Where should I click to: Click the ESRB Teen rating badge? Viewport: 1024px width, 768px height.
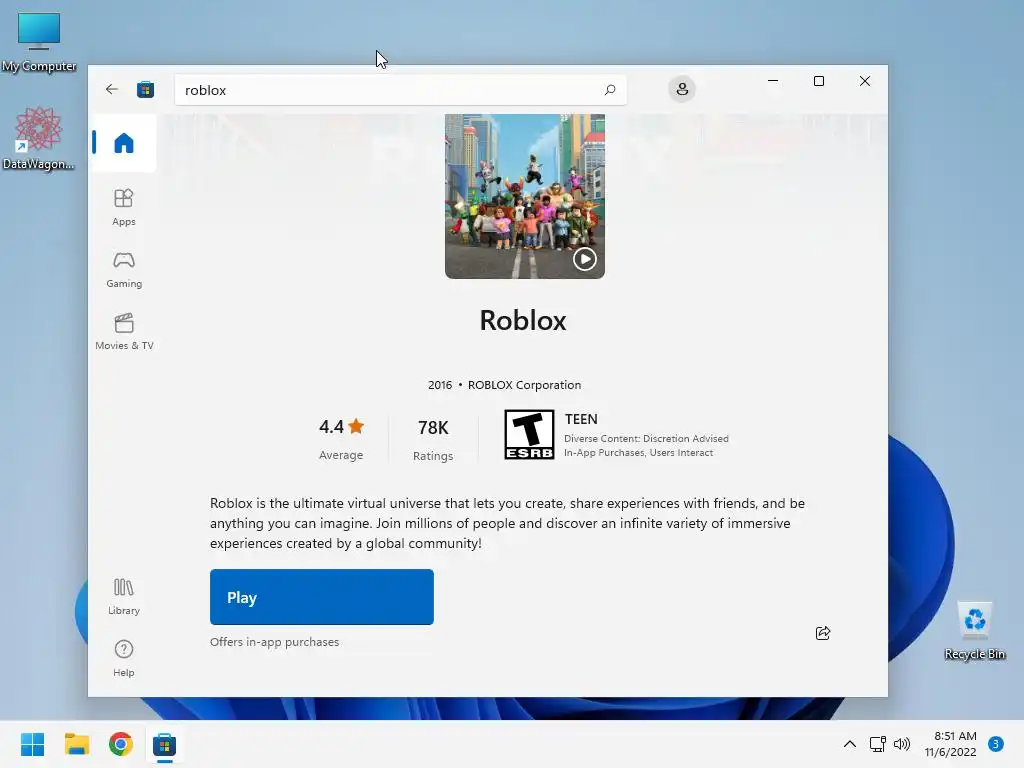[x=529, y=434]
